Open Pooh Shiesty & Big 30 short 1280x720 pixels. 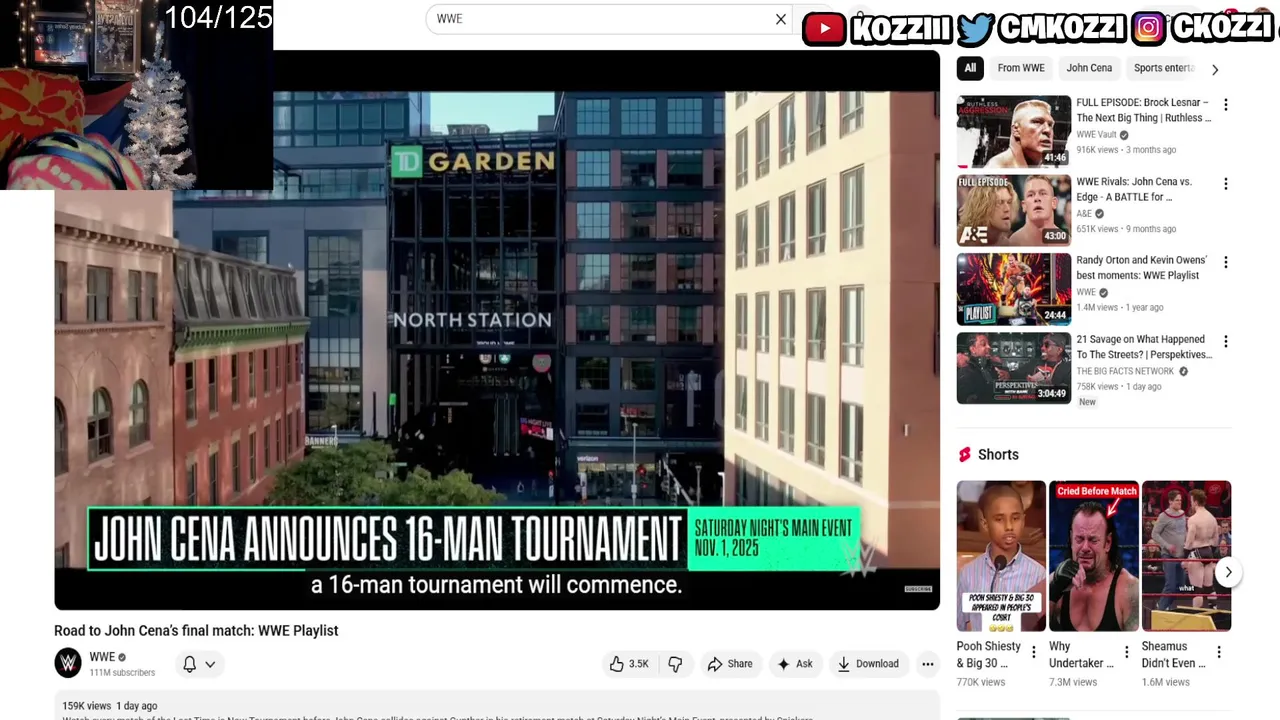pos(1001,556)
